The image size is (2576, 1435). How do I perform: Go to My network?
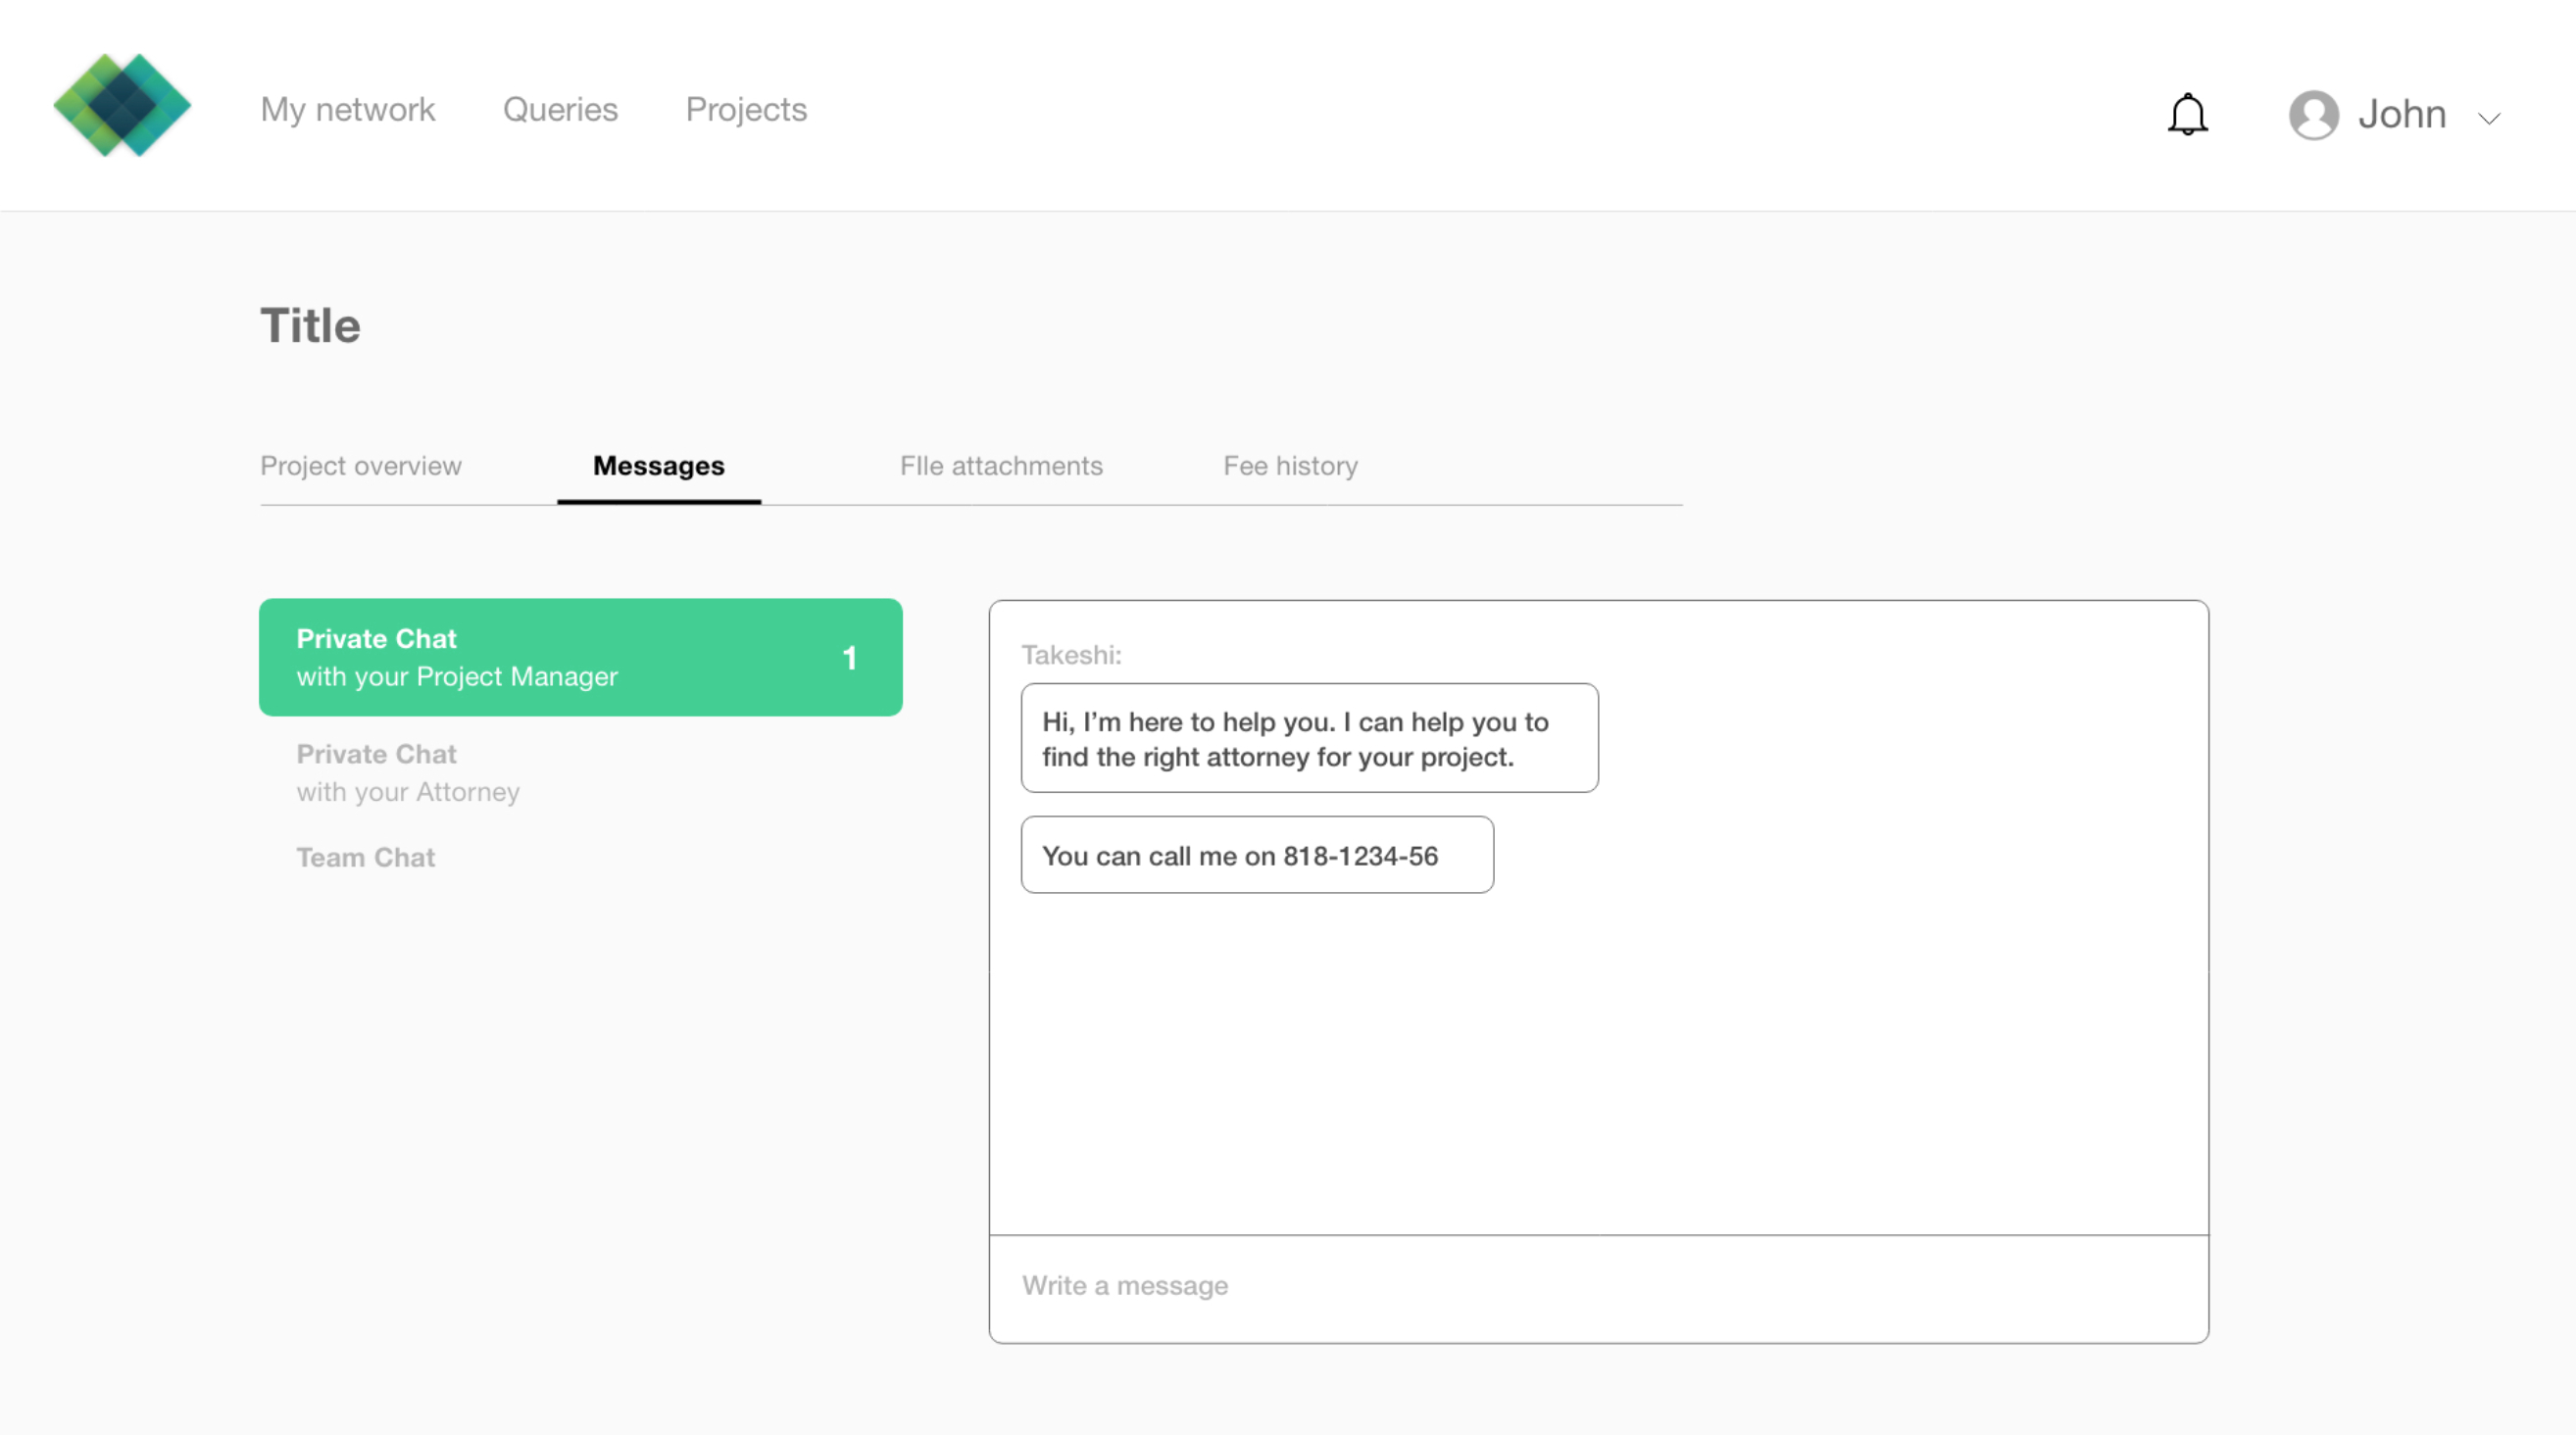tap(347, 109)
